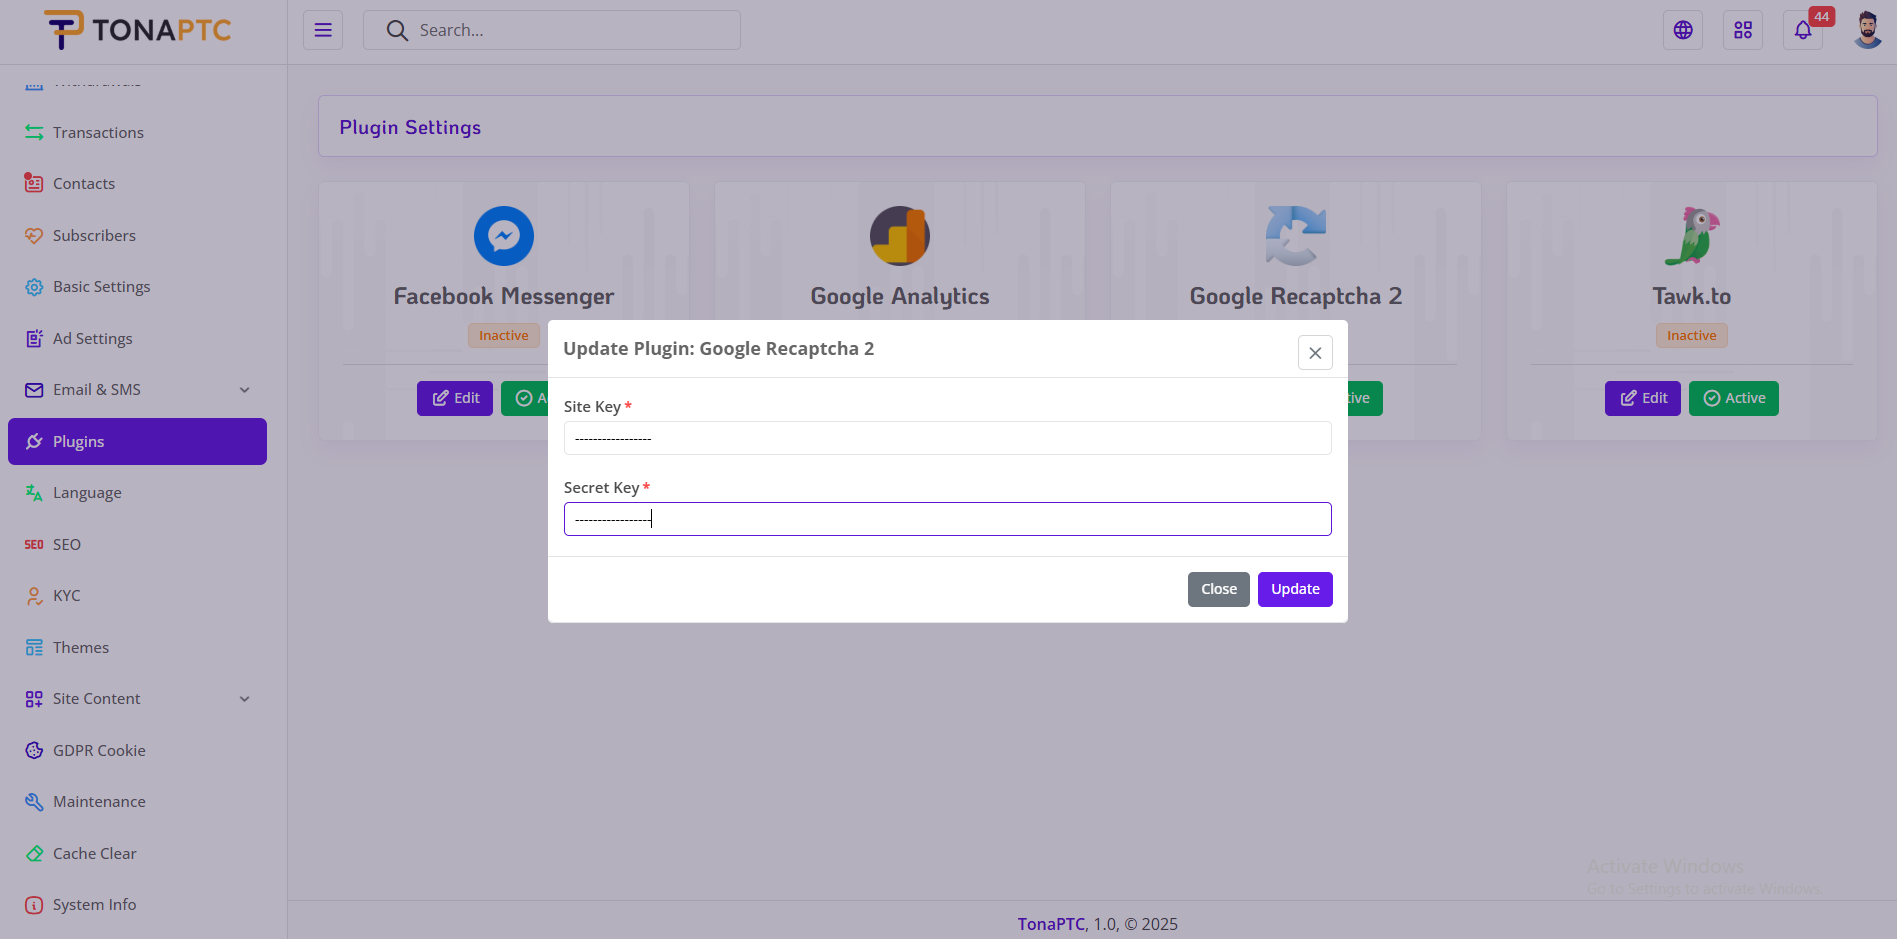Activate the Tawk.to plugin

[1734, 398]
